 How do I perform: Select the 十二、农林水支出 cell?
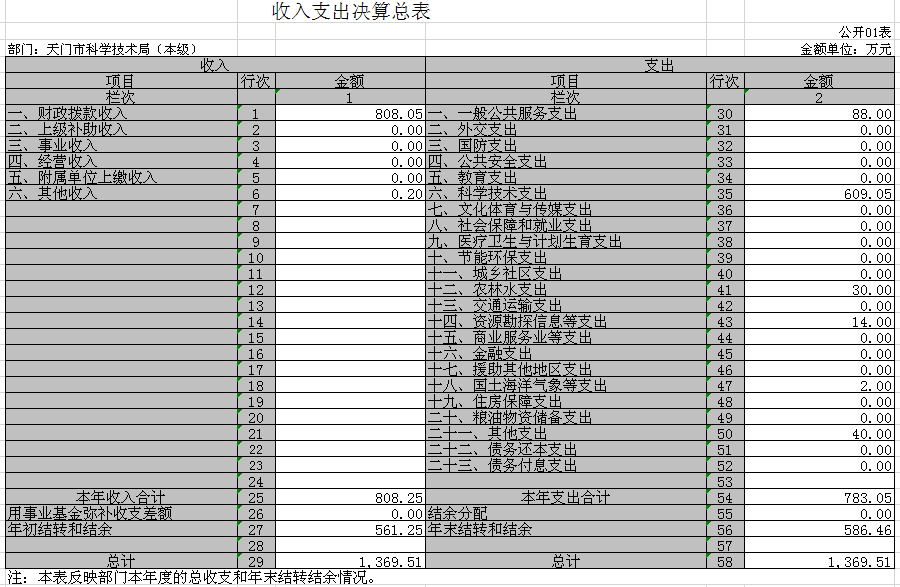[x=566, y=290]
